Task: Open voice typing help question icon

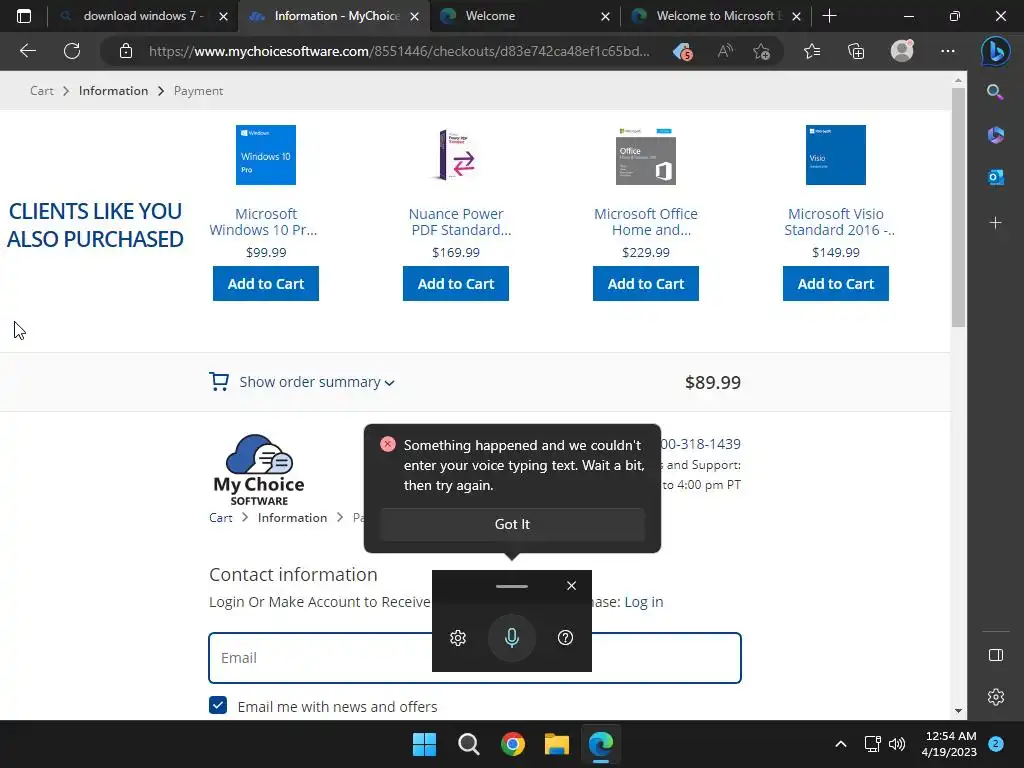Action: (566, 638)
